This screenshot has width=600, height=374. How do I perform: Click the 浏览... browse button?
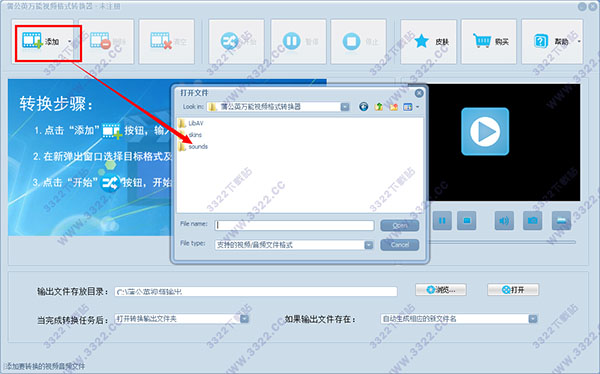[441, 290]
